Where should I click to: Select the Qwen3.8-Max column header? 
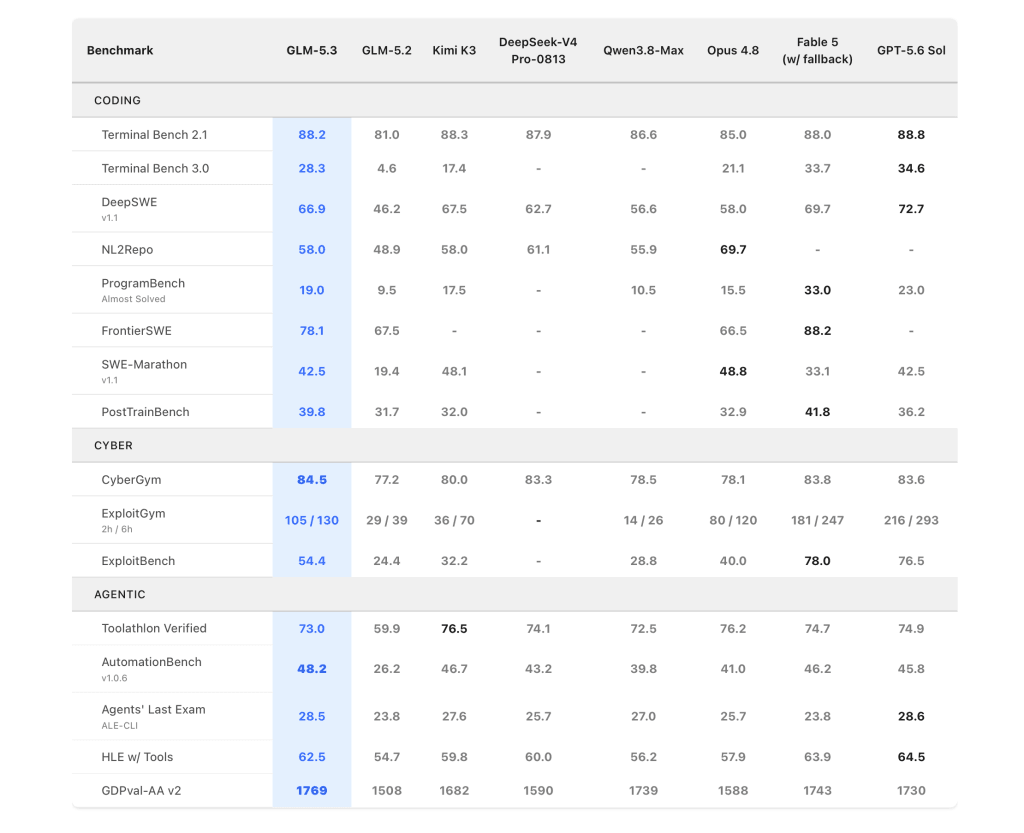(x=643, y=50)
